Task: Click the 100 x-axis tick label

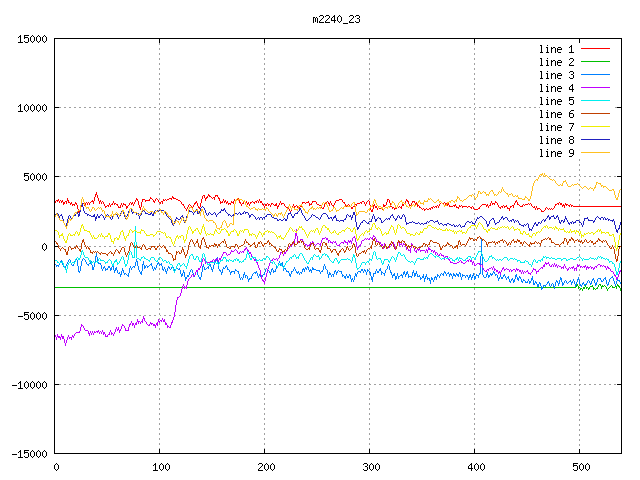Action: (159, 467)
